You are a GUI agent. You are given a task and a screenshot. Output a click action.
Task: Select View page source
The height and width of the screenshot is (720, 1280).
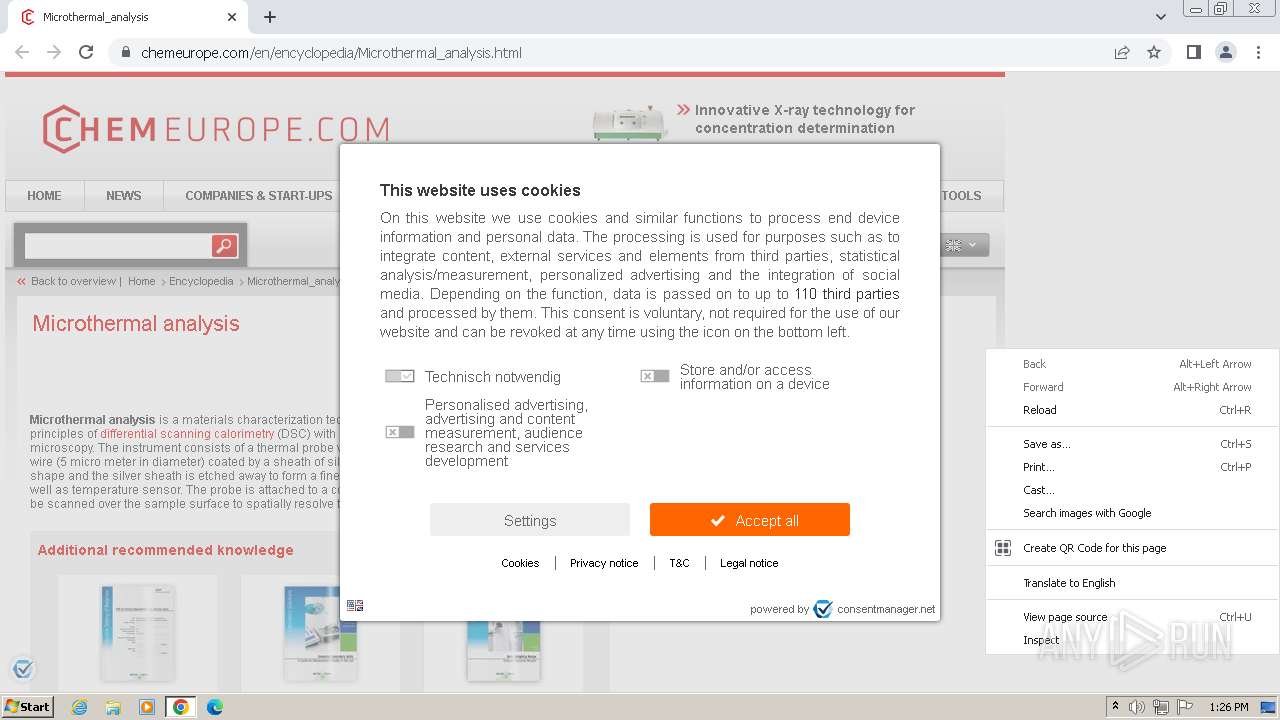pyautogui.click(x=1132, y=617)
